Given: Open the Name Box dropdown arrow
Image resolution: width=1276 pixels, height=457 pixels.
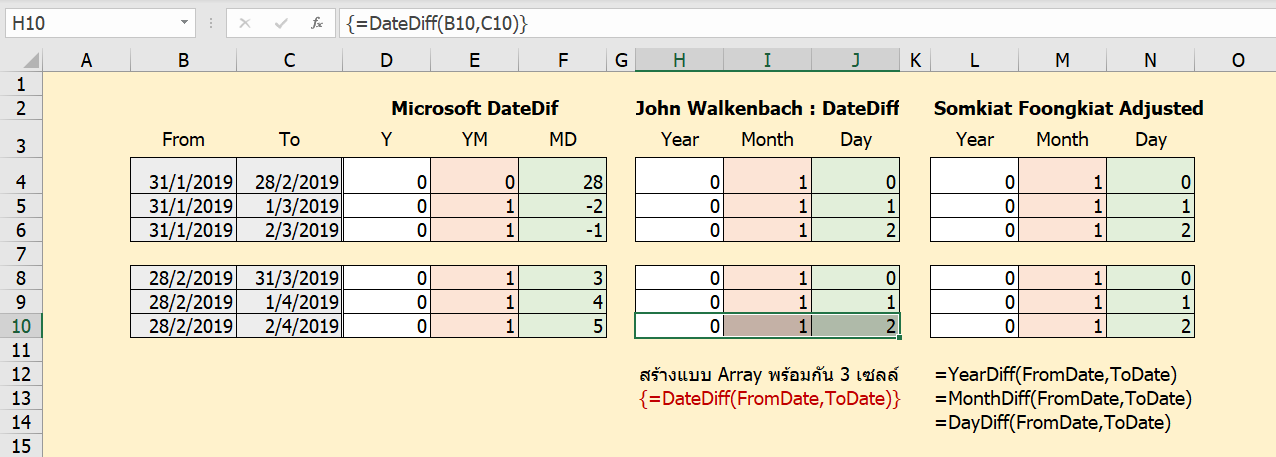Looking at the screenshot, I should 186,22.
